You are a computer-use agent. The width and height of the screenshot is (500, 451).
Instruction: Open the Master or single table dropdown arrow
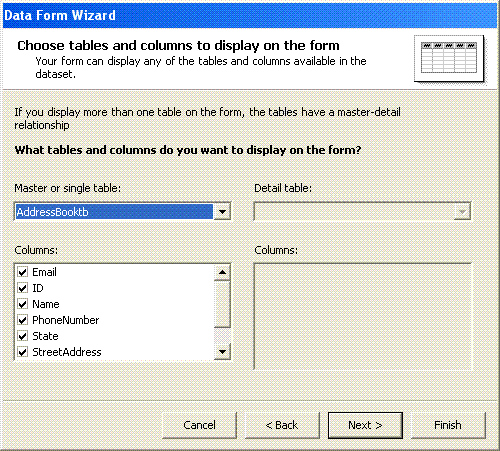(x=222, y=212)
